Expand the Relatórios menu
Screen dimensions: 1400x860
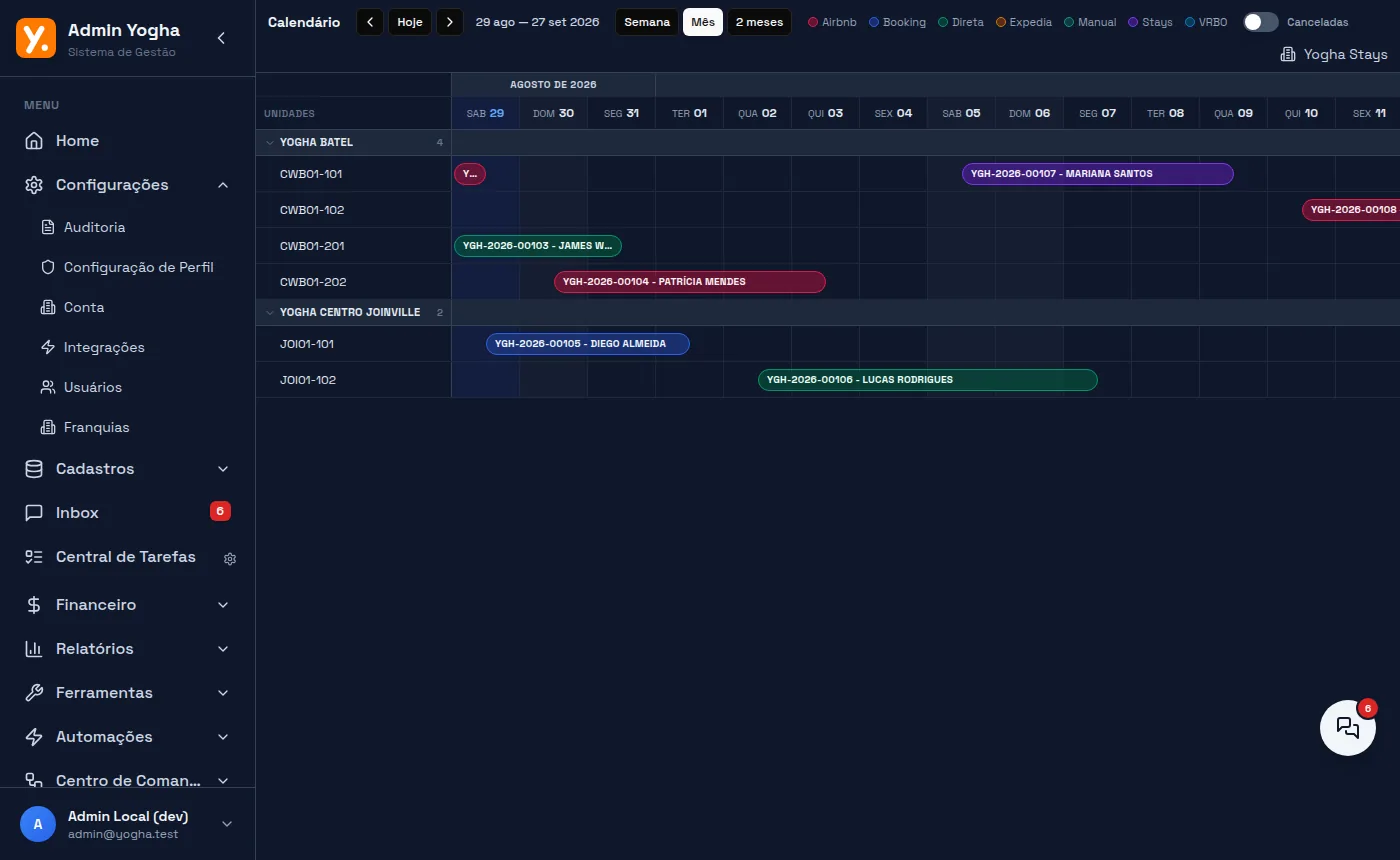(x=223, y=649)
